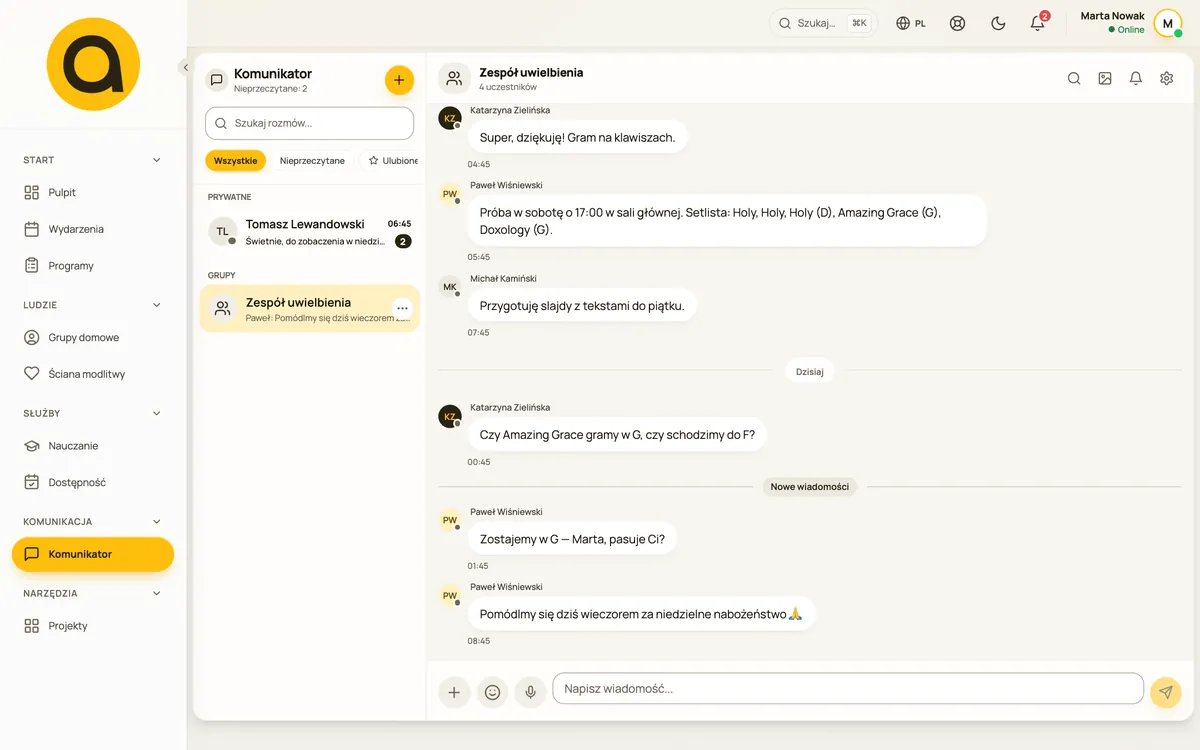Open Michał Kamiński's MK avatar
Viewport: 1200px width, 750px height.
tap(450, 287)
